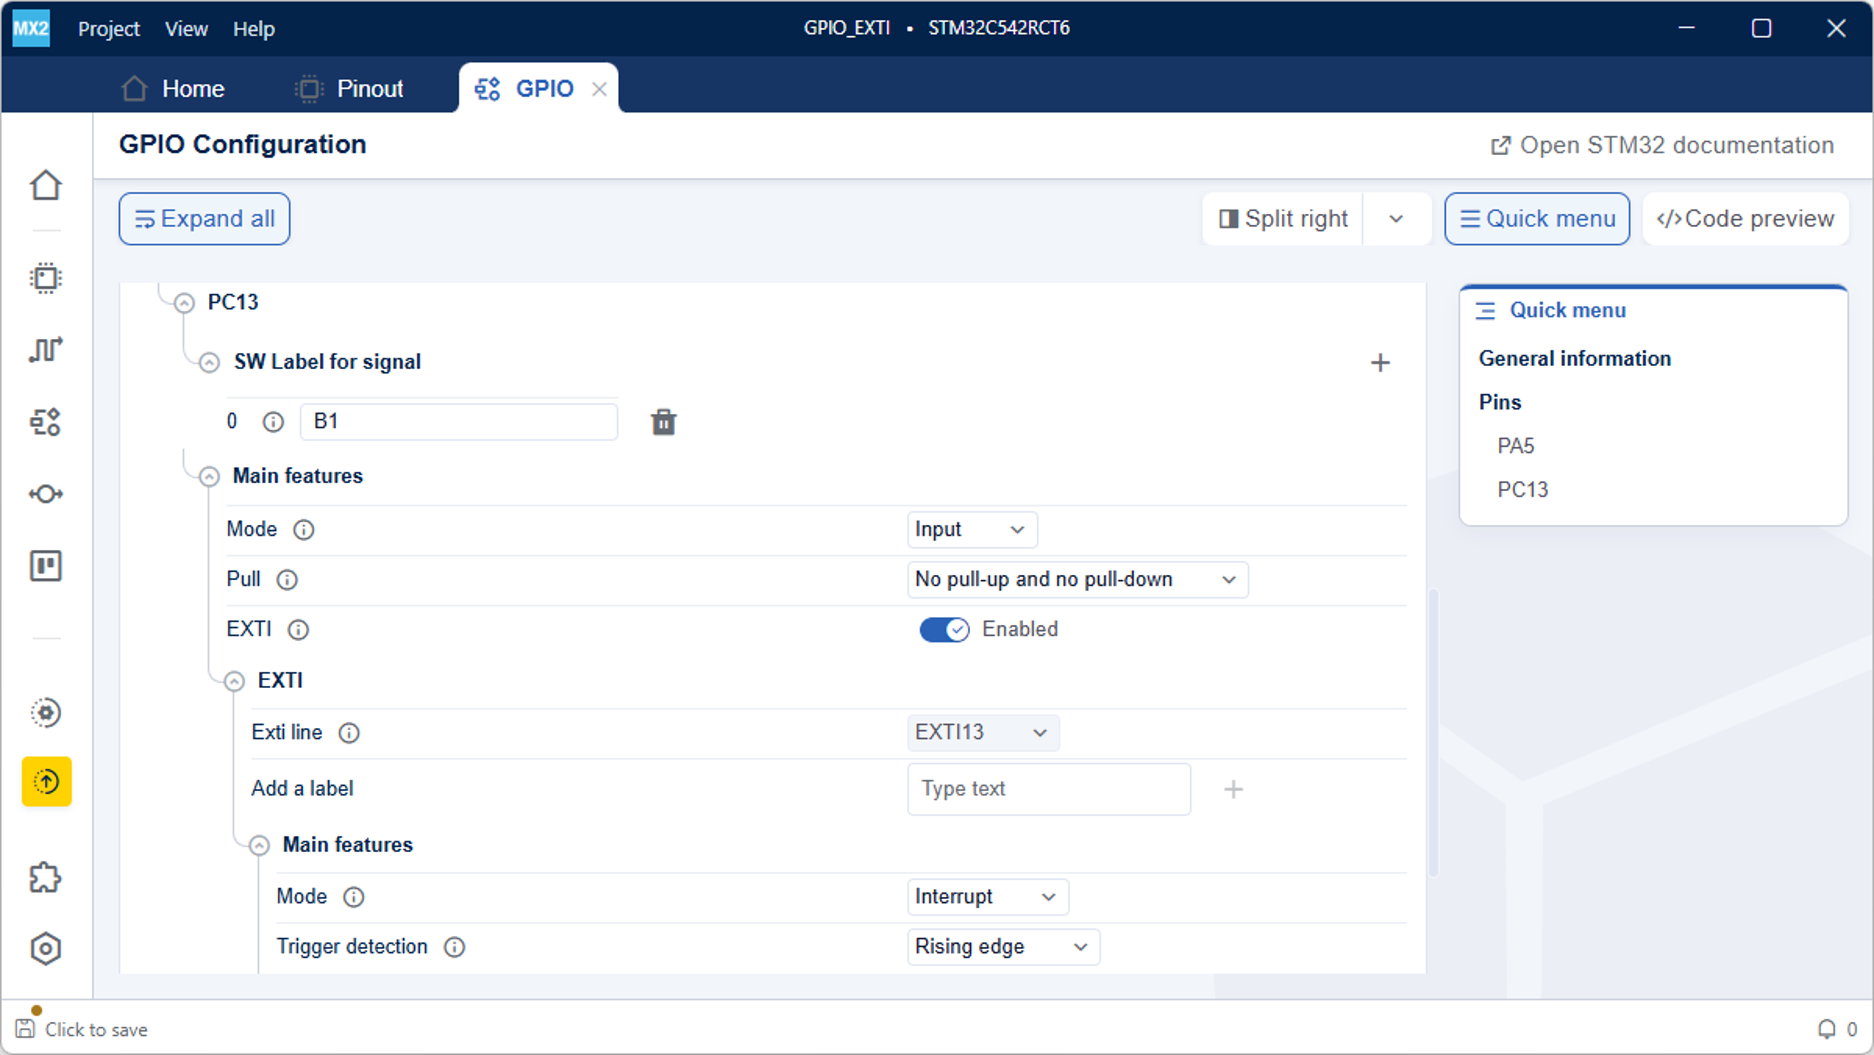Viewport: 1874px width, 1055px height.
Task: Open the Mode Input dropdown
Action: tap(971, 529)
